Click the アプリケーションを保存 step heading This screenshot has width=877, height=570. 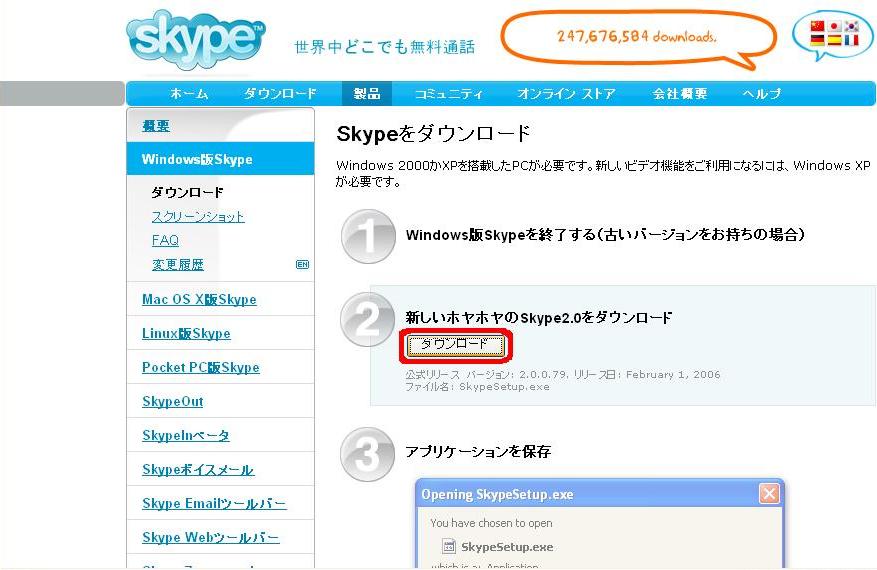[x=478, y=451]
